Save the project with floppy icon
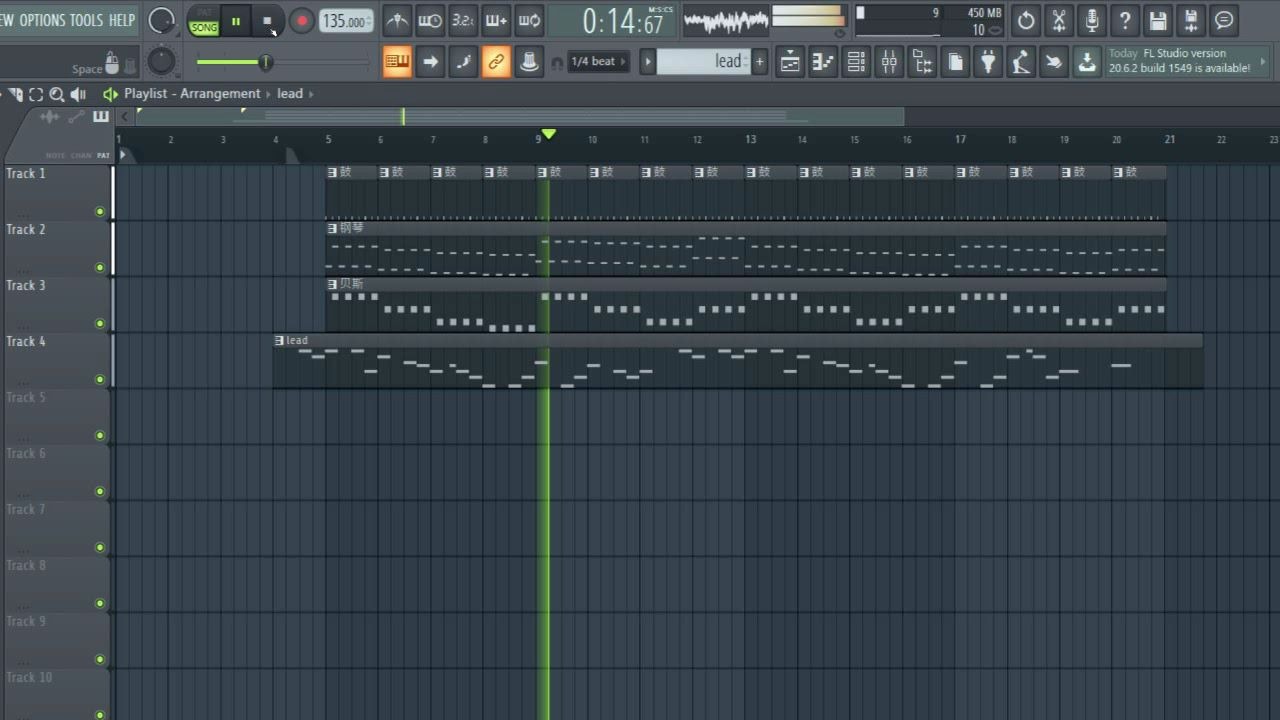This screenshot has height=720, width=1280. (x=1158, y=20)
